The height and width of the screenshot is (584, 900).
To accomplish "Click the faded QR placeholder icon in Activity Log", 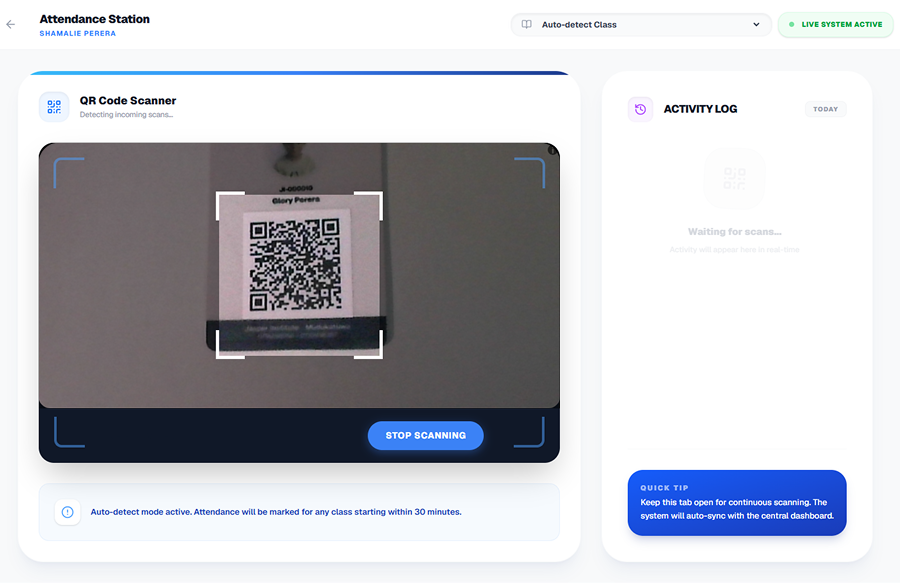I will [734, 179].
